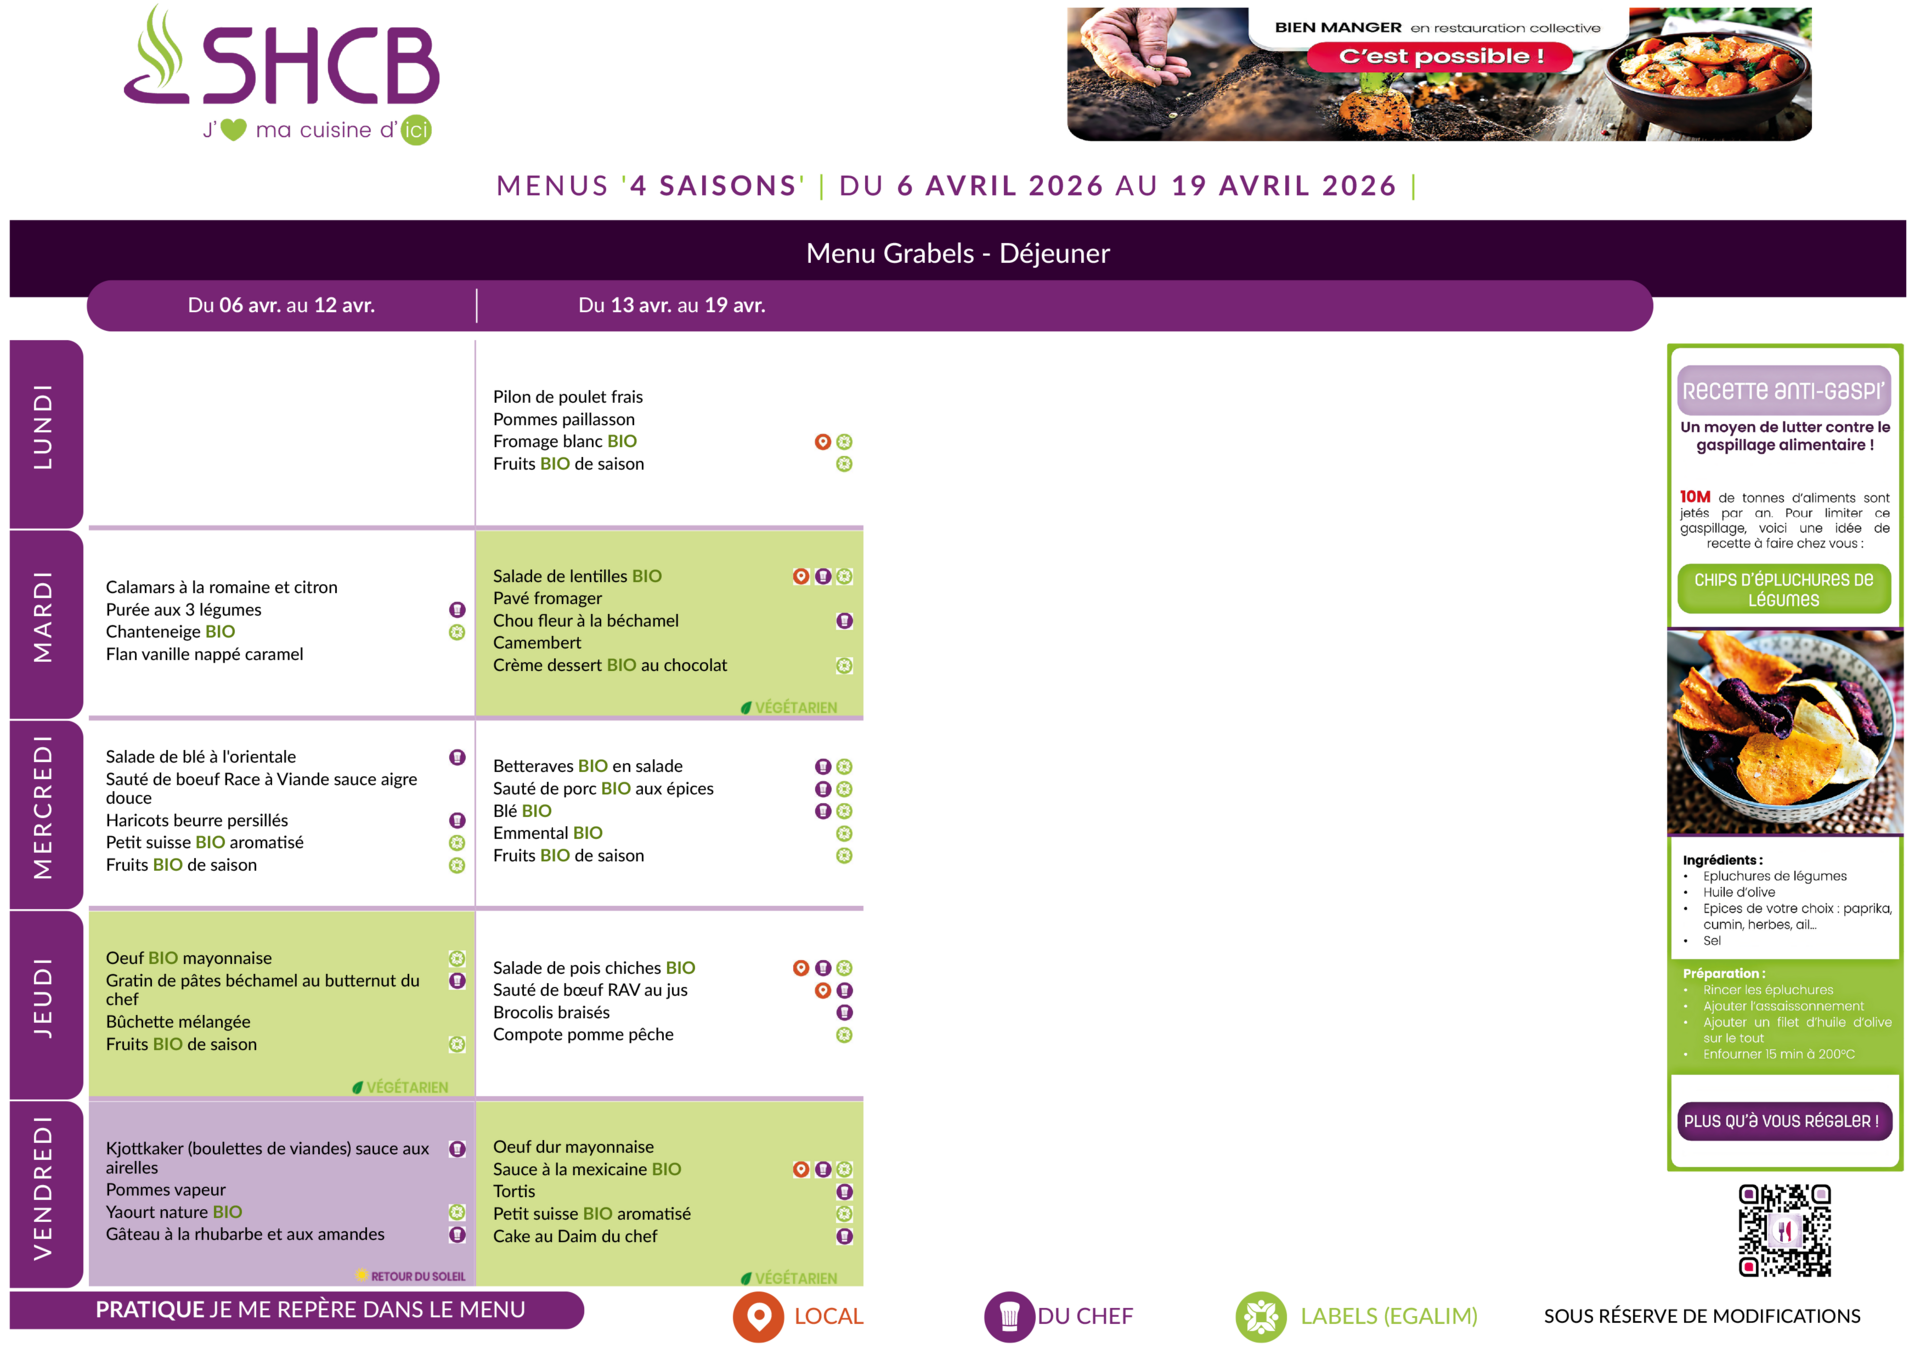Click the vegetable chips recipe photo
The image size is (1920, 1359).
tap(1784, 732)
